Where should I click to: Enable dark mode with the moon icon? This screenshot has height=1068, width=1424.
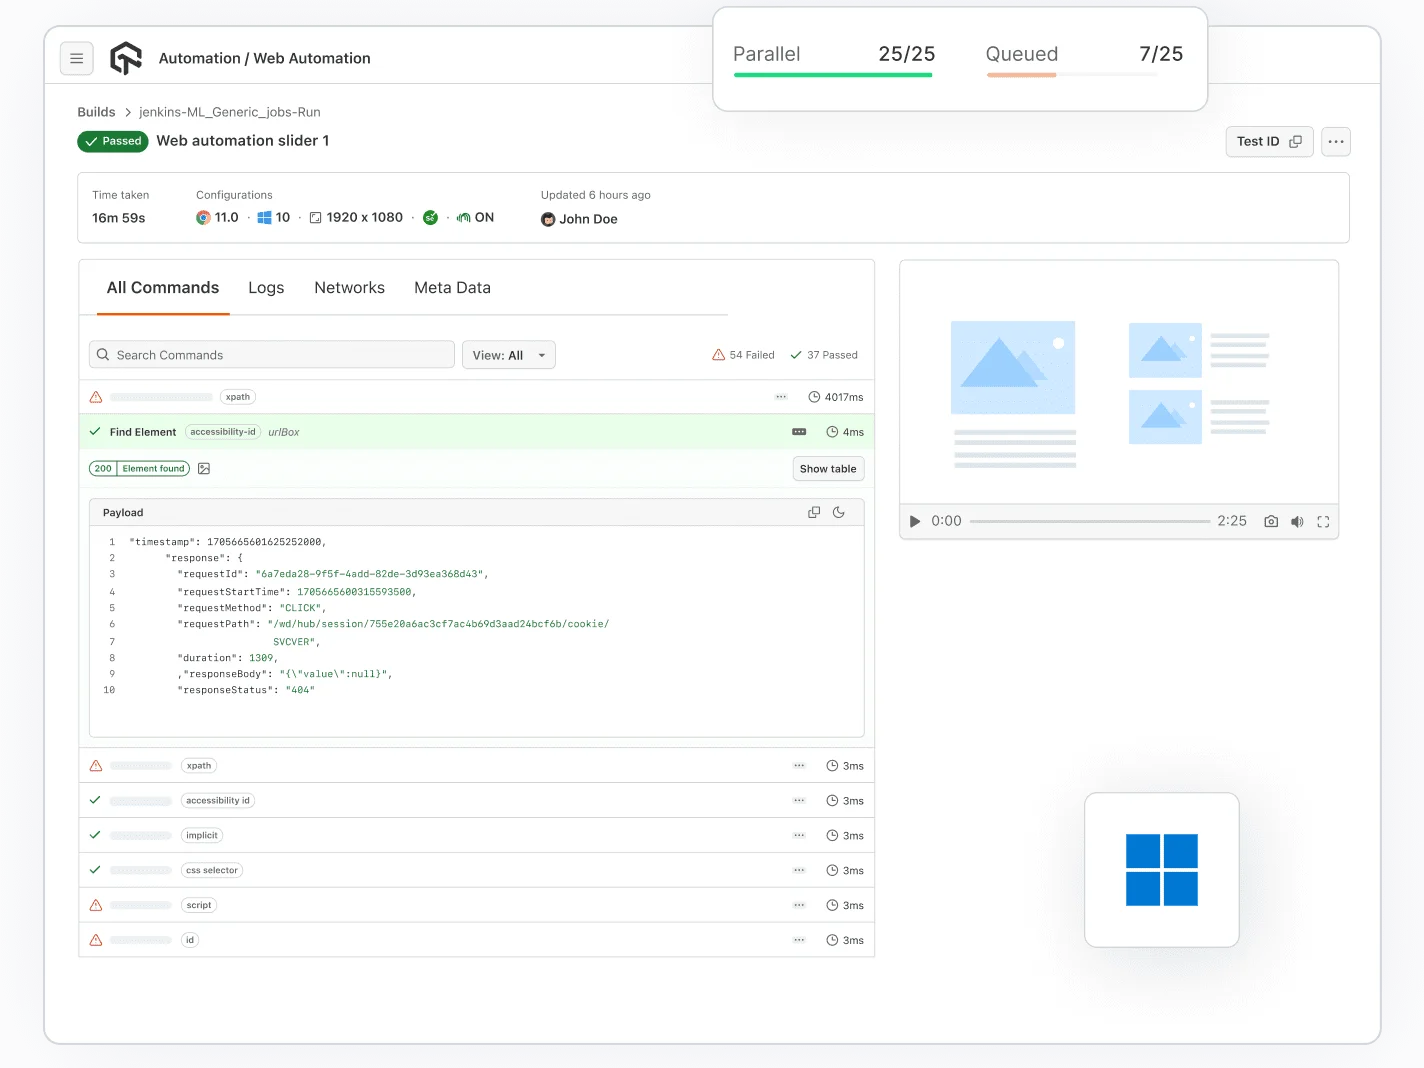point(839,511)
